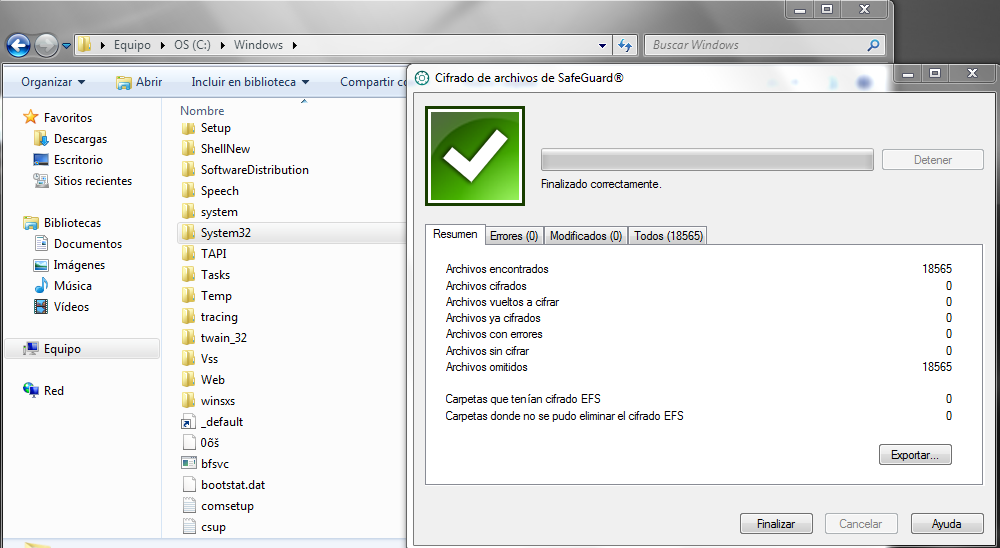Select the ShellNew folder
Viewport: 1000px width, 548px height.
tap(225, 149)
